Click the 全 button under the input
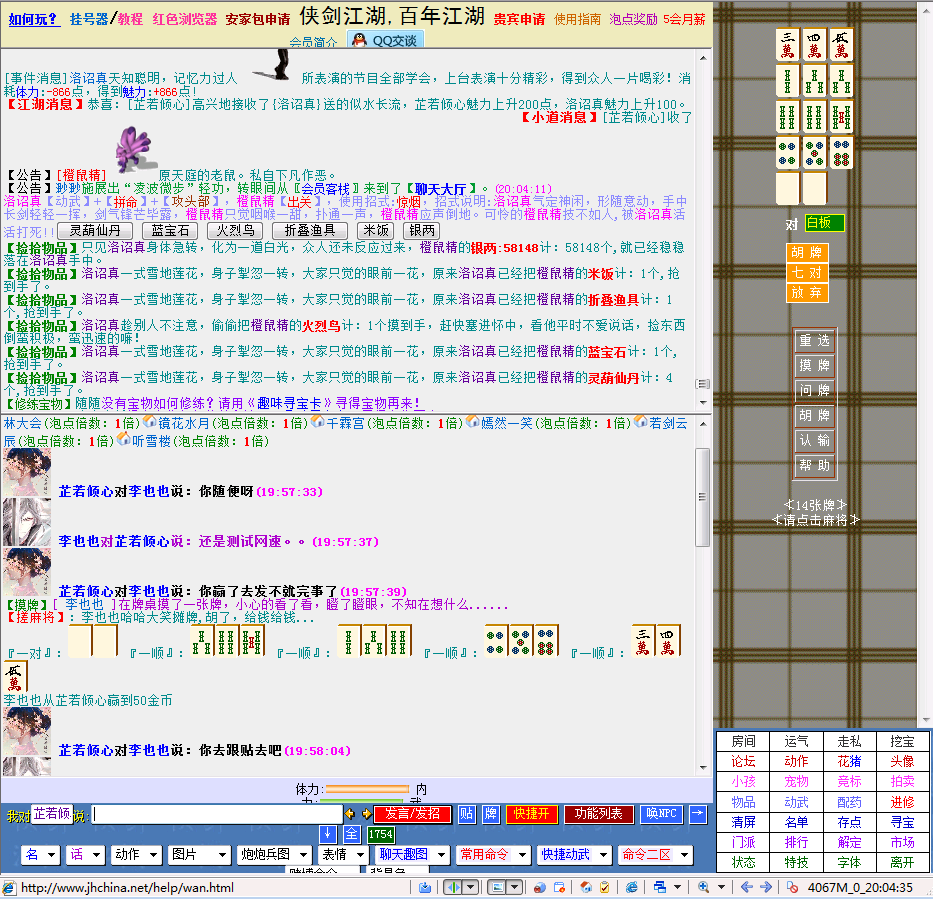The image size is (933, 899). 352,834
